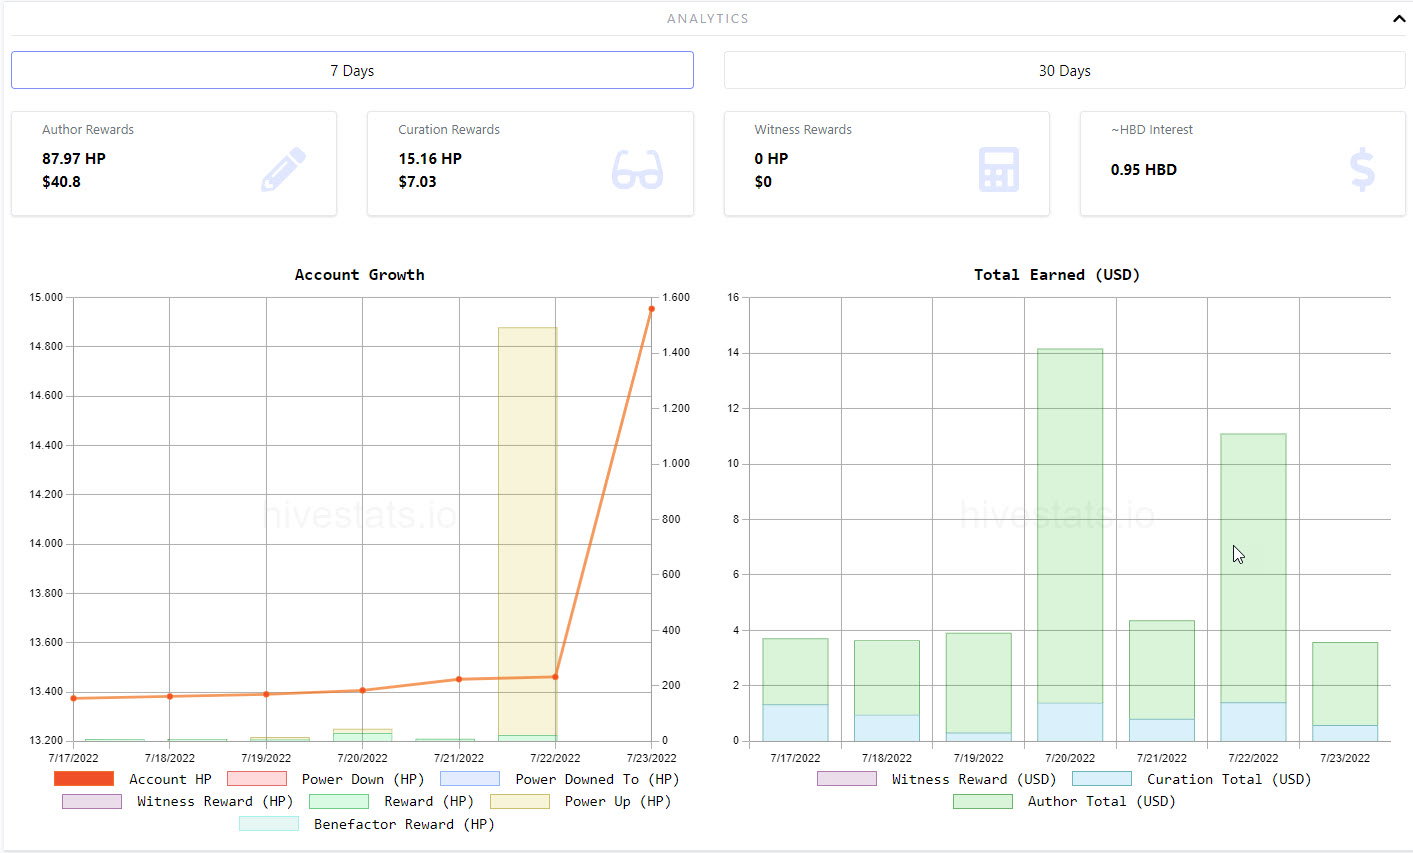Screen dimensions: 1413x853
Task: Toggle Curation Total (USD) legend entry
Action: 1102,779
